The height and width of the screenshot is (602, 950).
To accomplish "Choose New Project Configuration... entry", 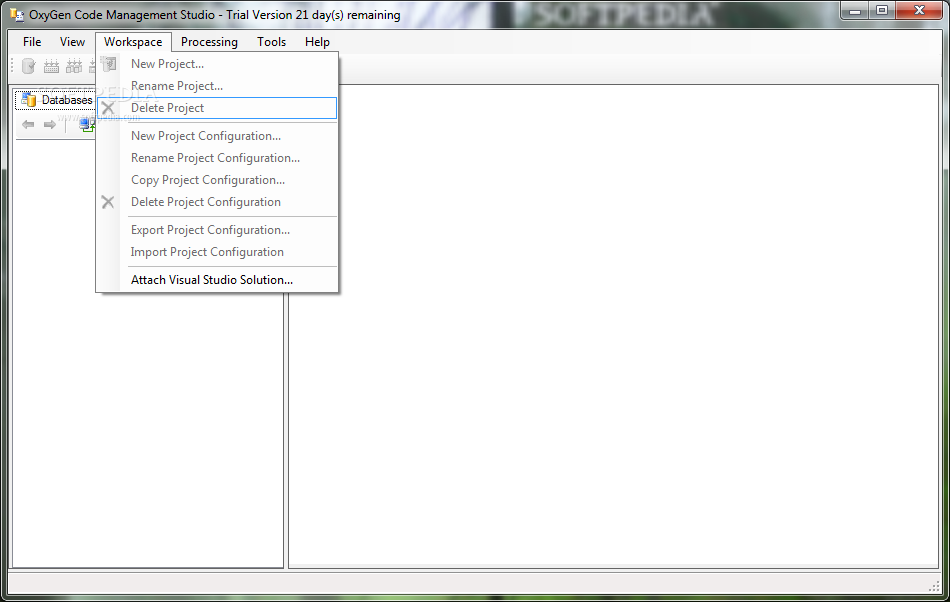I will point(217,136).
